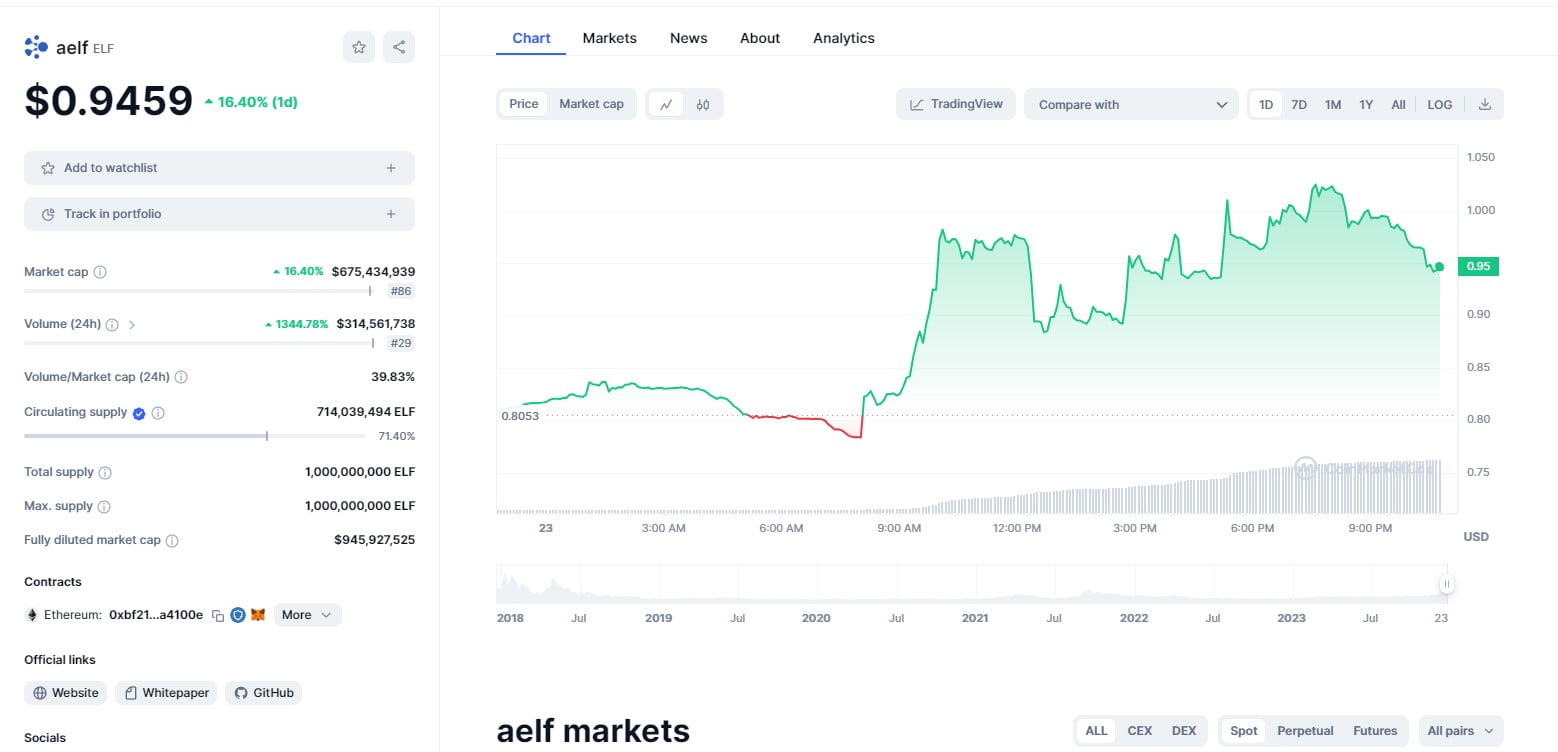
Task: Select the CEX markets tab
Action: [1140, 731]
